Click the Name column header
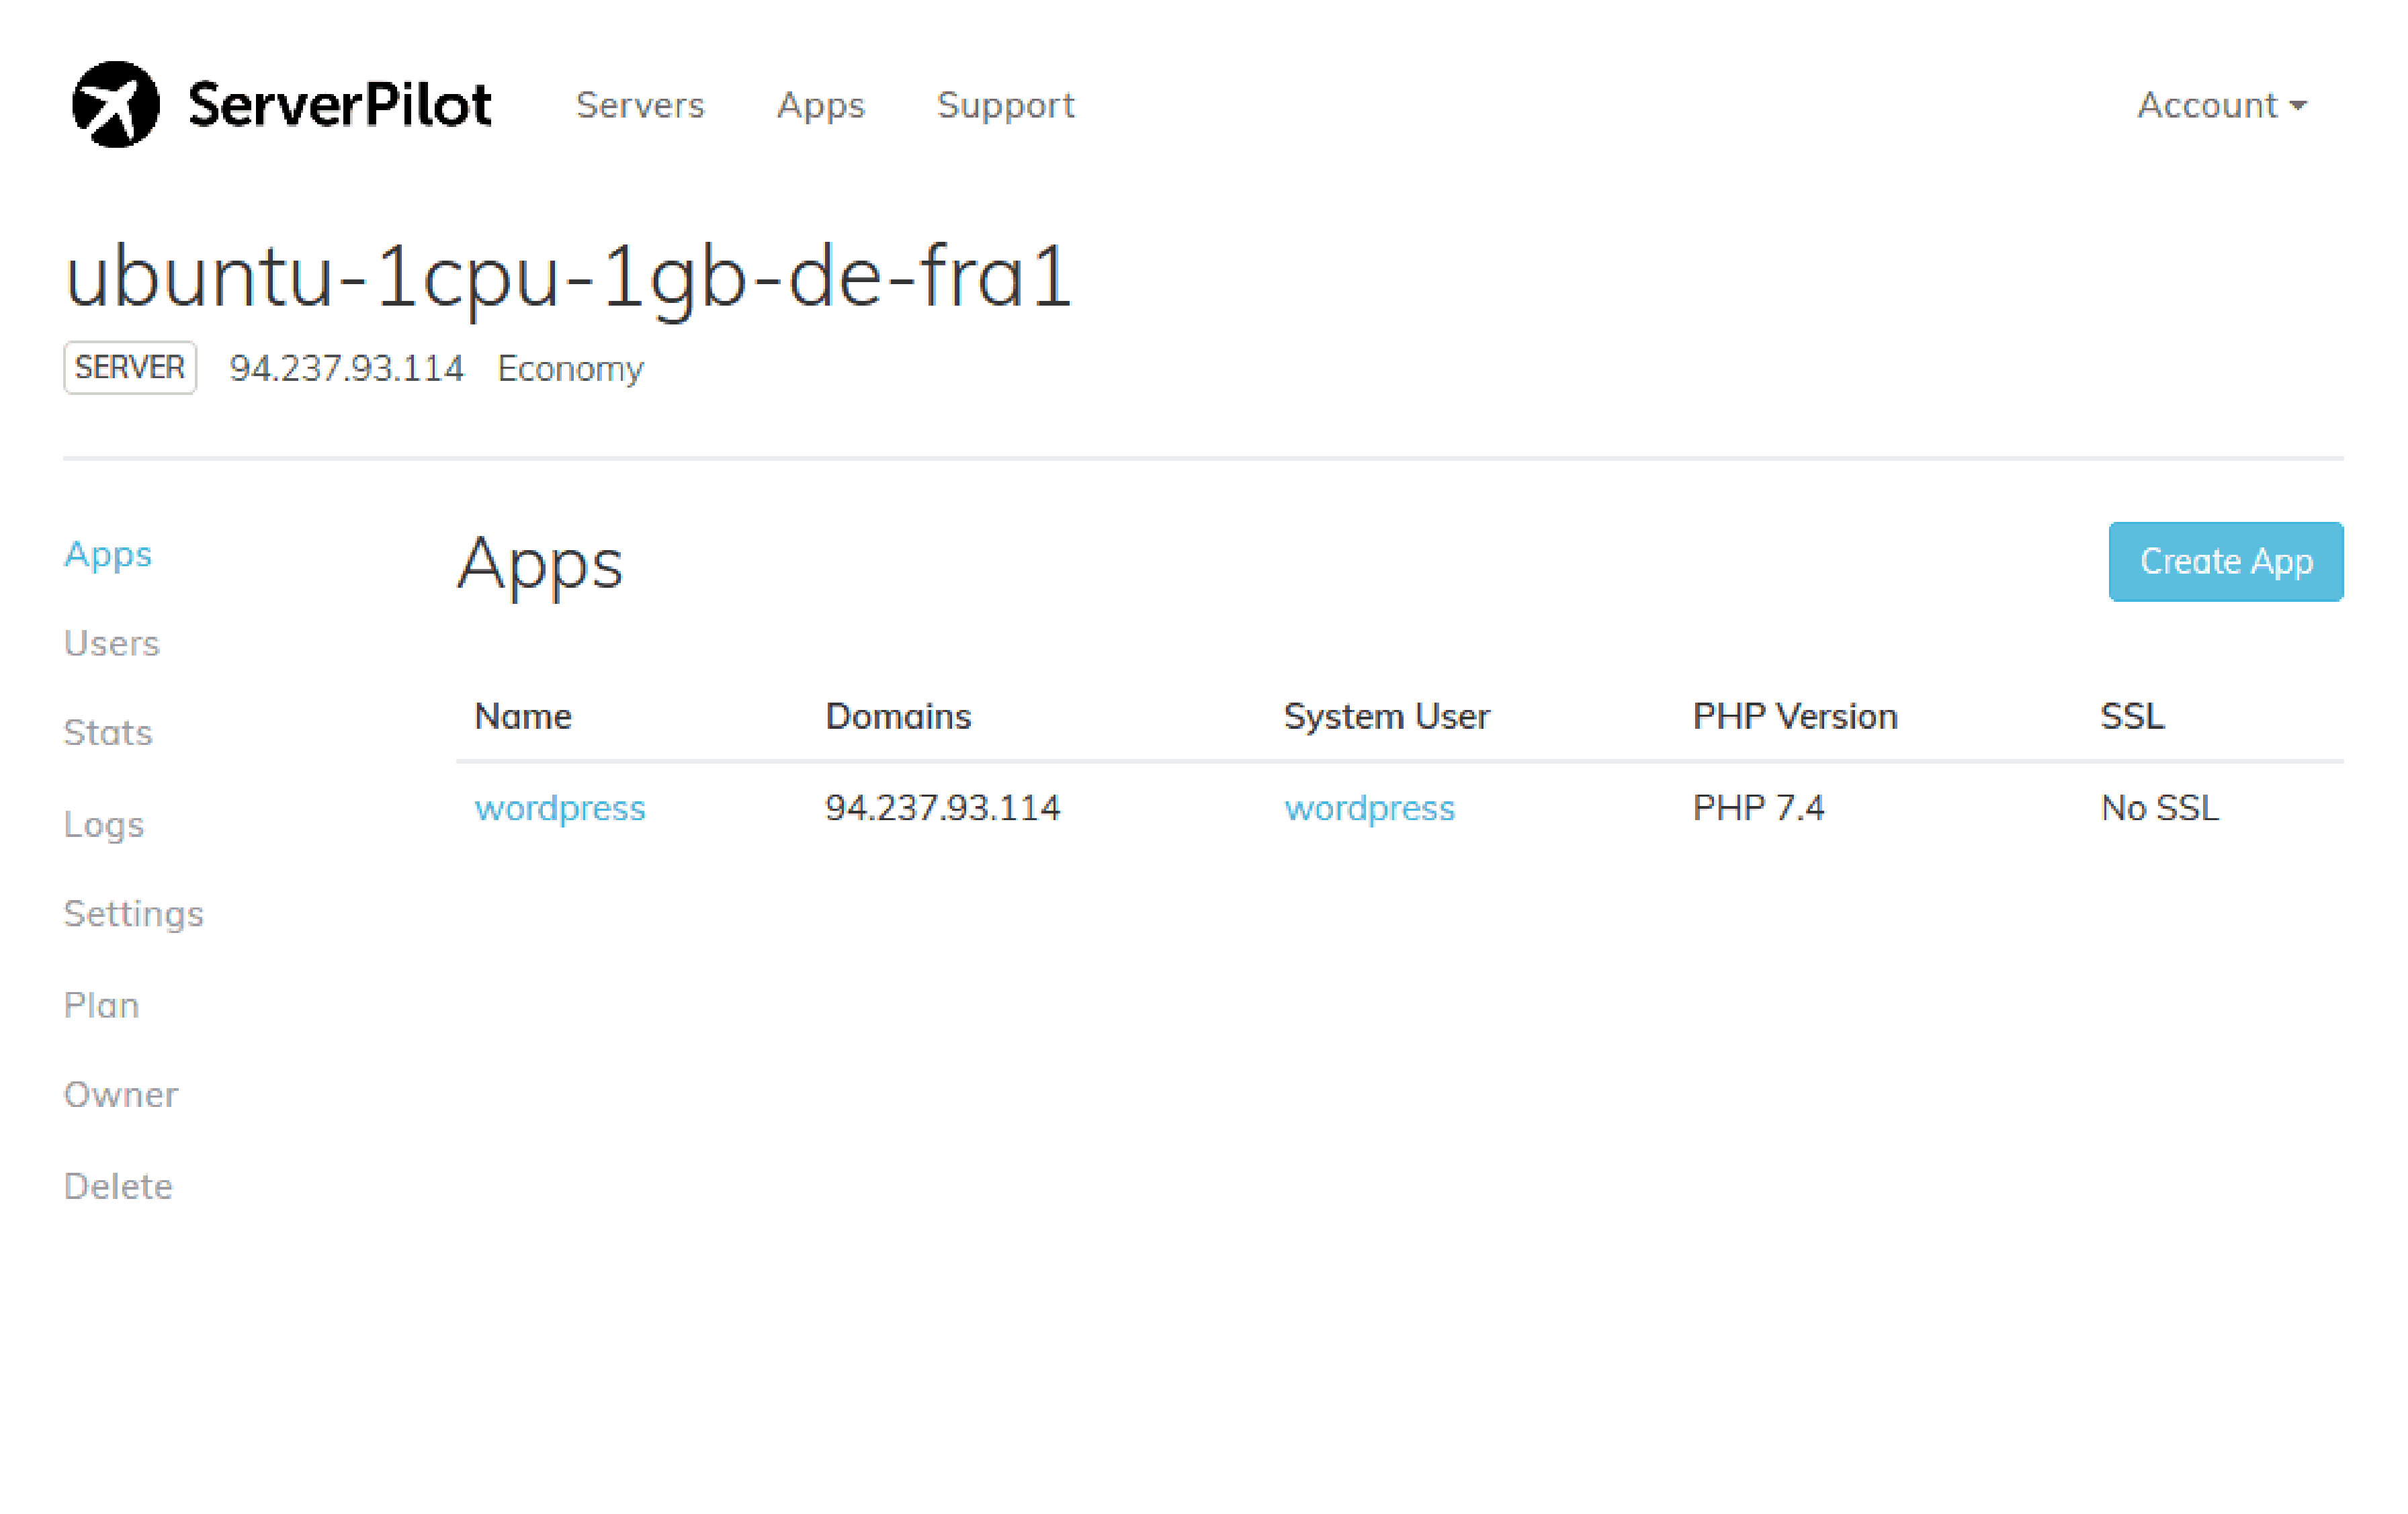The height and width of the screenshot is (1514, 2408). [x=523, y=716]
